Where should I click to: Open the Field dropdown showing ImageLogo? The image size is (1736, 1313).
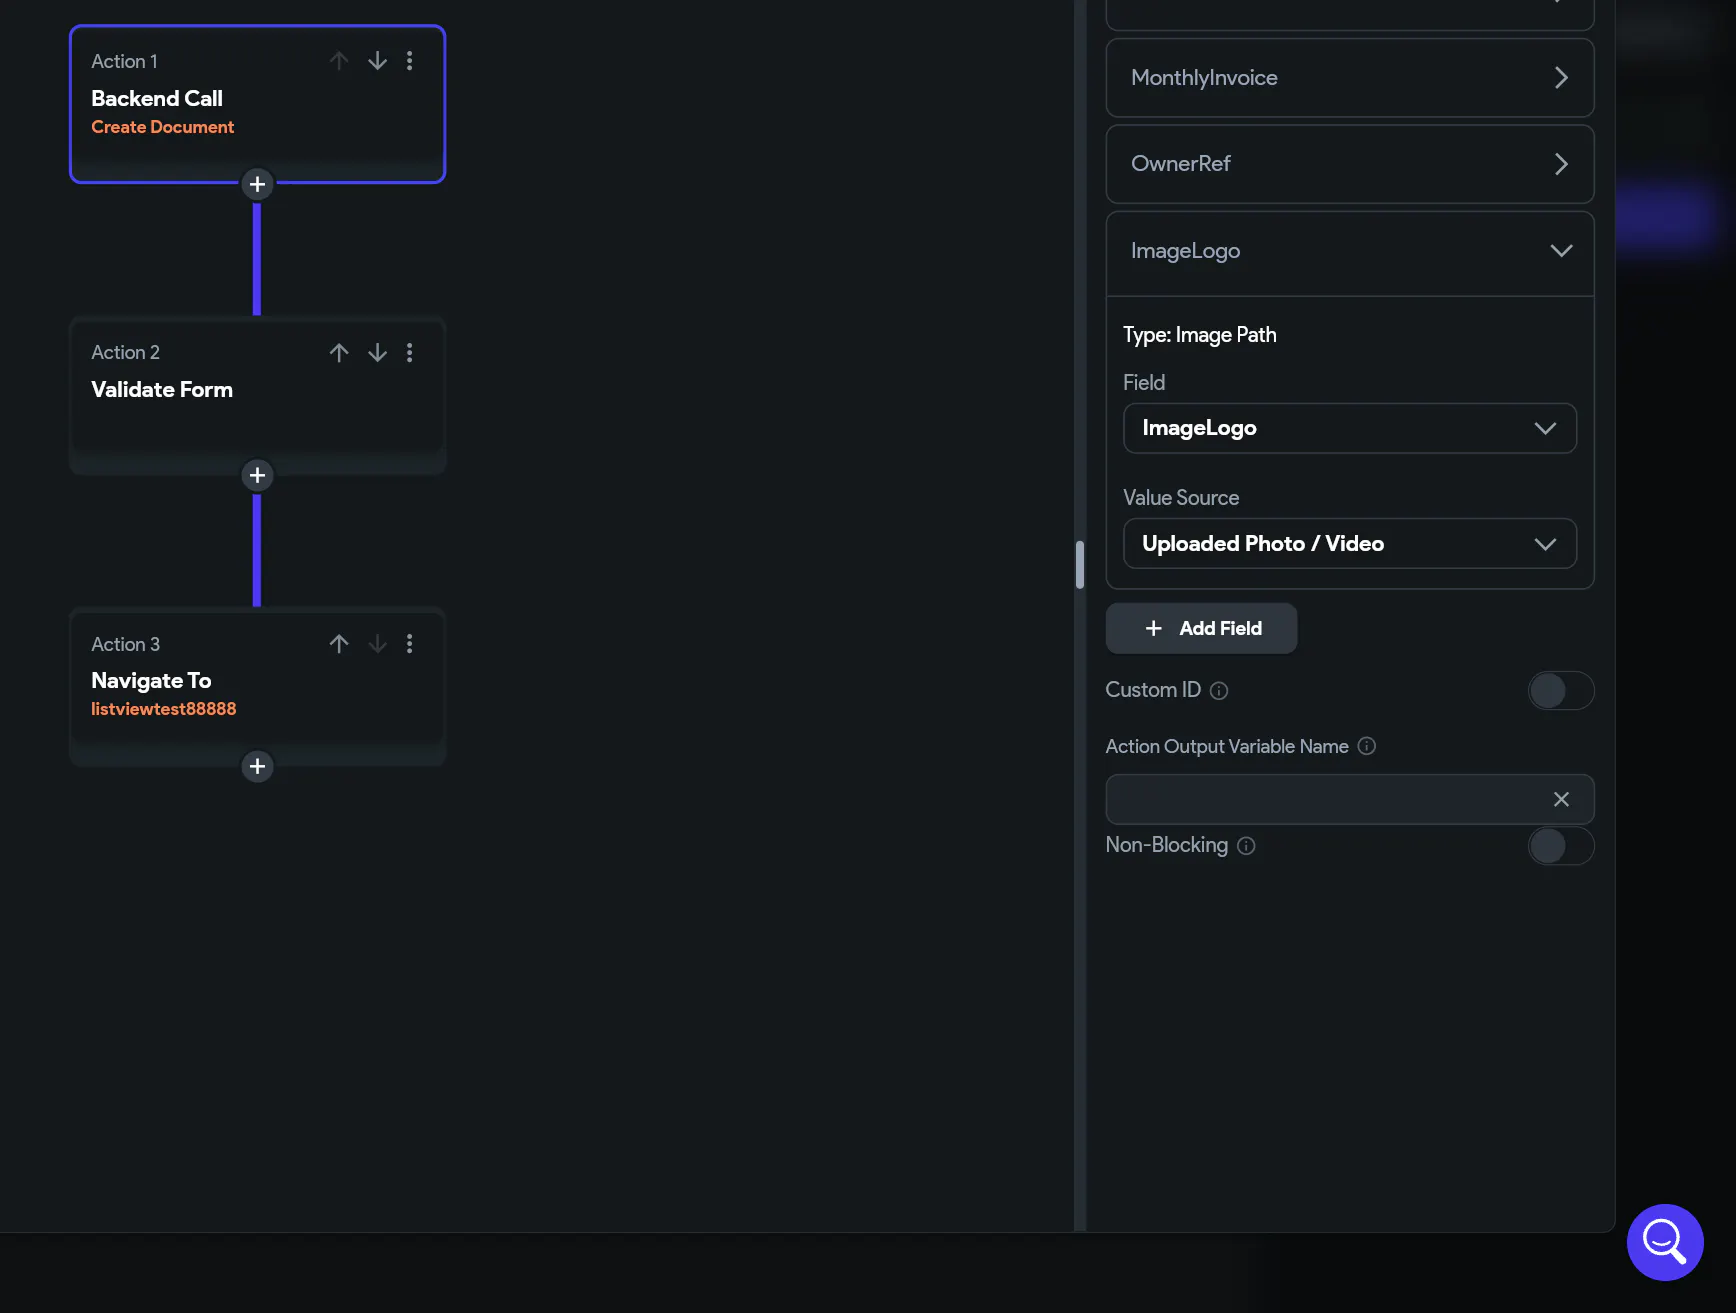click(1350, 428)
